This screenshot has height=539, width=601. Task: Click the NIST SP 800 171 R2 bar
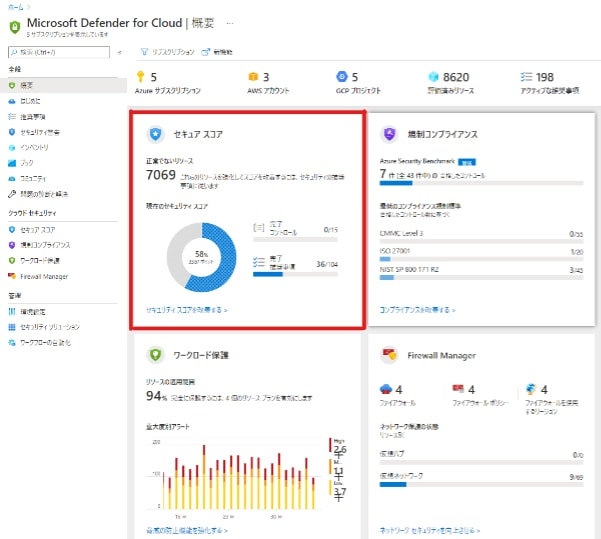[x=481, y=278]
